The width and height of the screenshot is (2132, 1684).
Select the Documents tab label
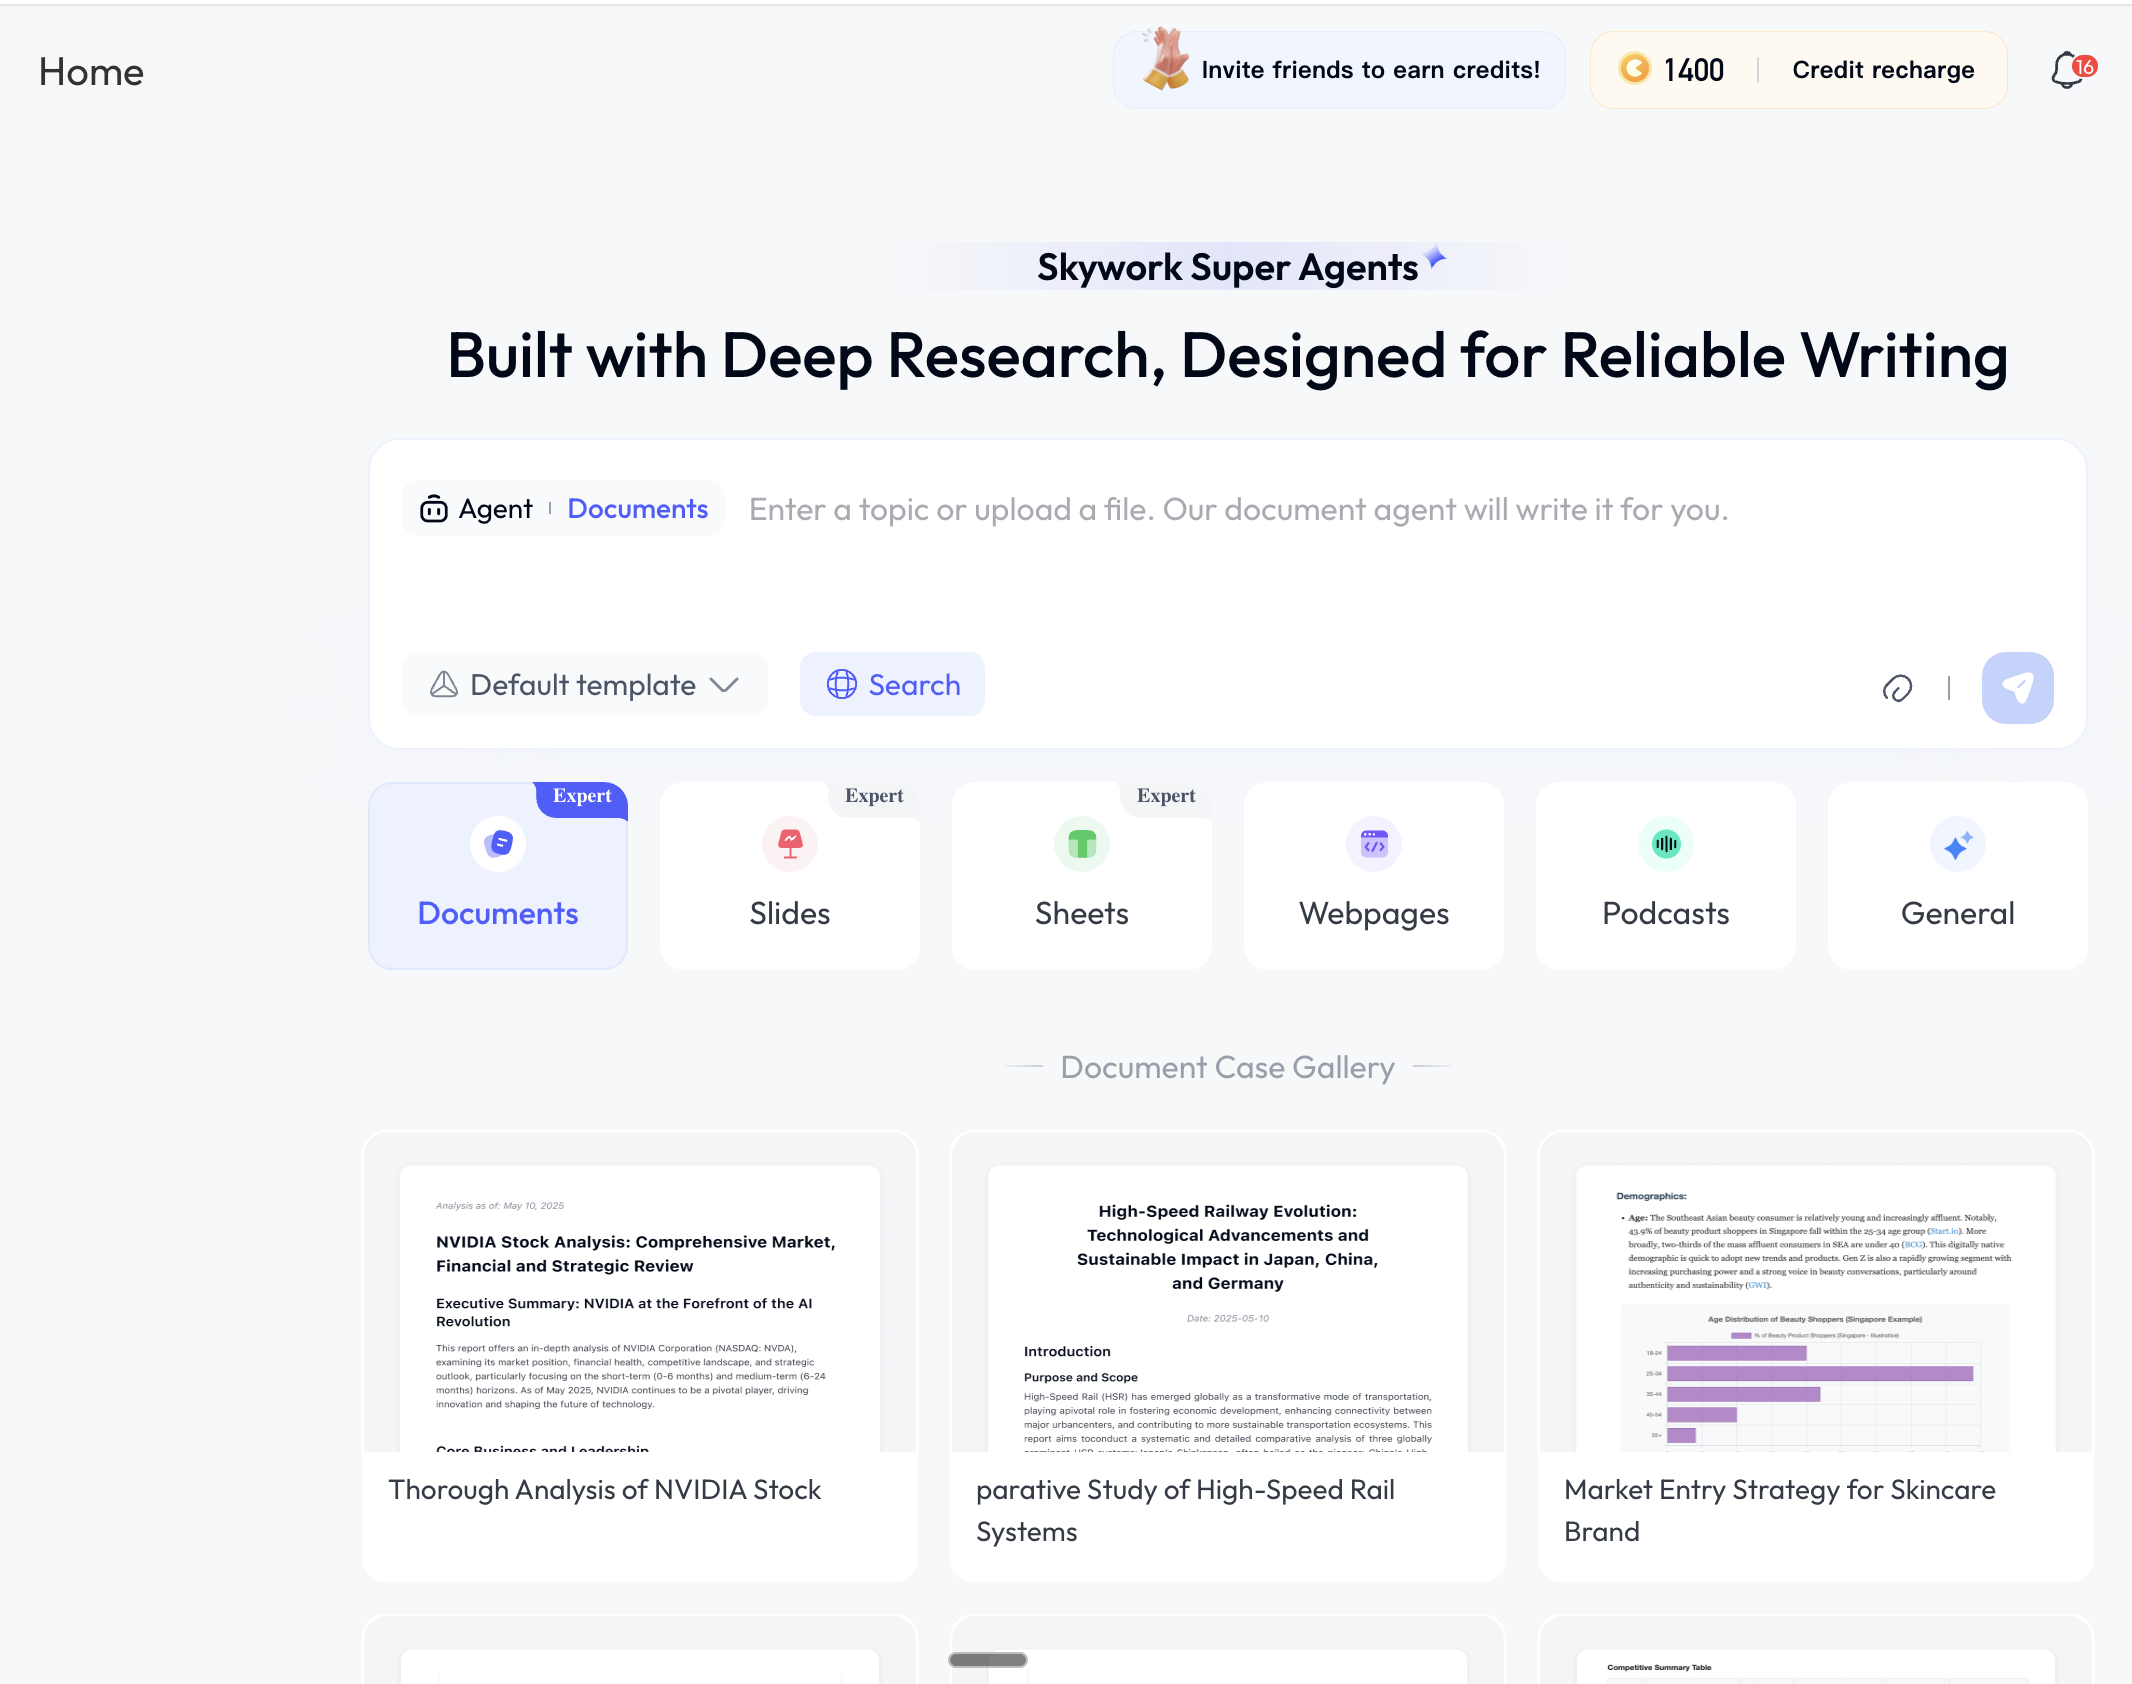pyautogui.click(x=498, y=913)
